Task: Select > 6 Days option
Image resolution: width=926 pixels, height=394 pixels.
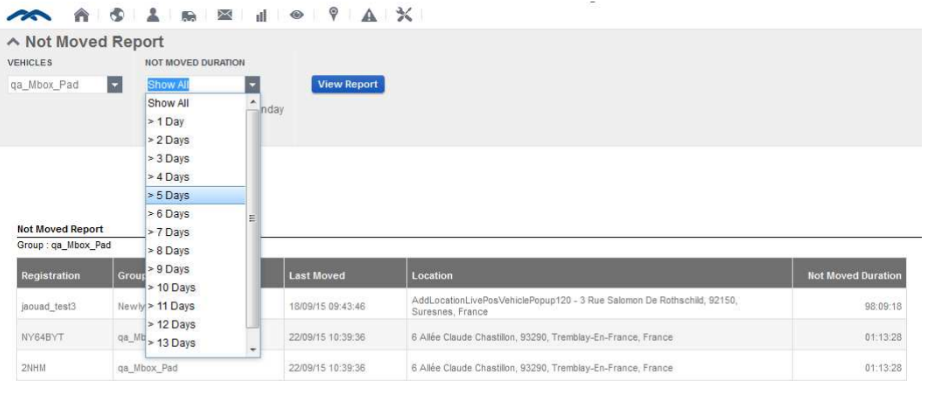Action: tap(195, 213)
